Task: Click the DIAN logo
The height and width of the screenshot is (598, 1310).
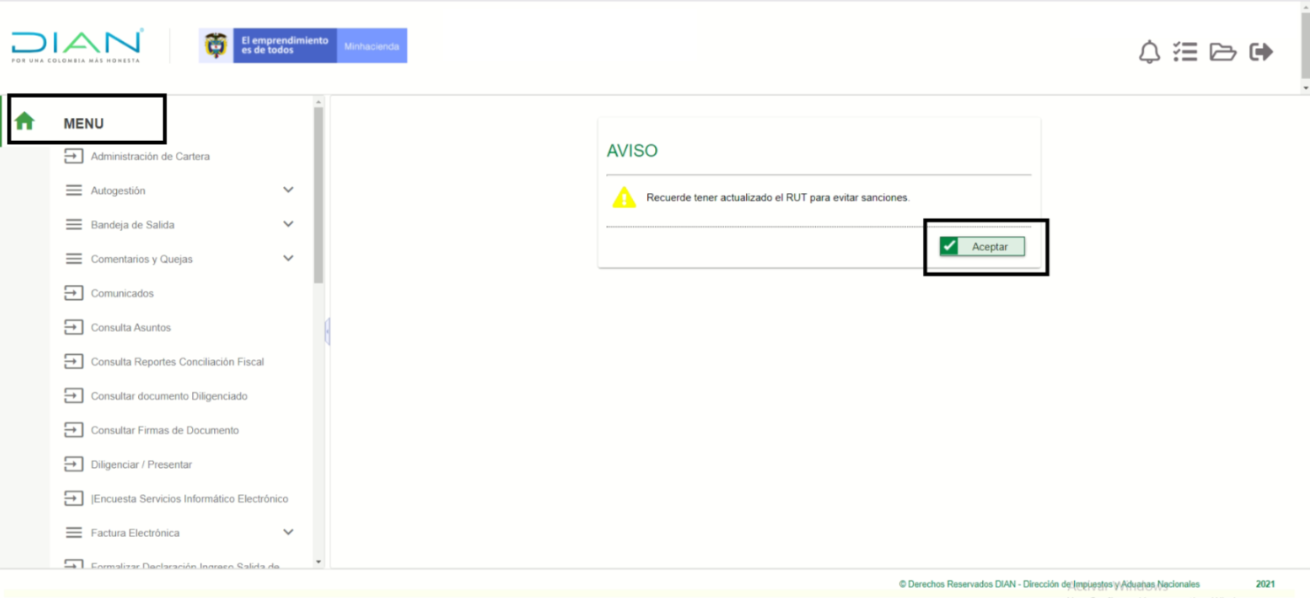Action: click(x=77, y=45)
